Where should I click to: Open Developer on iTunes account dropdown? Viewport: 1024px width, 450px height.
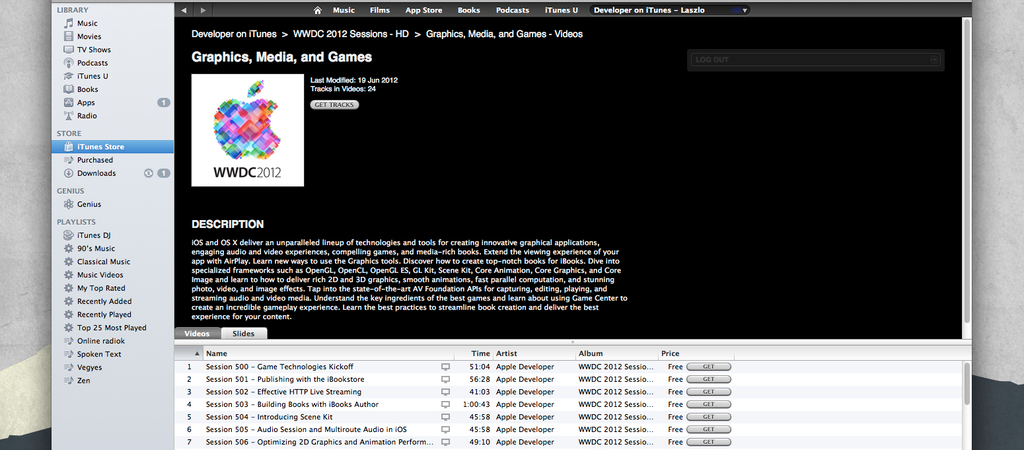point(669,10)
